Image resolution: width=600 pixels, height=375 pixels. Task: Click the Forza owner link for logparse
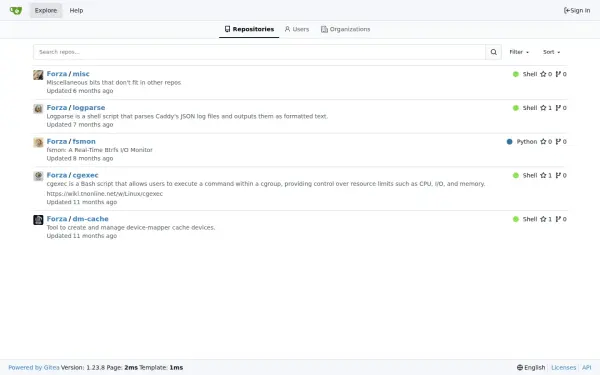click(57, 108)
